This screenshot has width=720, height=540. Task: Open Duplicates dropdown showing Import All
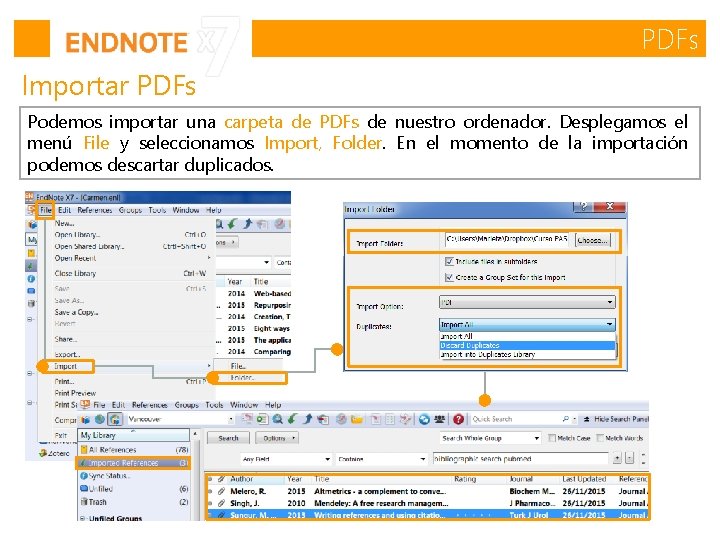[527, 325]
